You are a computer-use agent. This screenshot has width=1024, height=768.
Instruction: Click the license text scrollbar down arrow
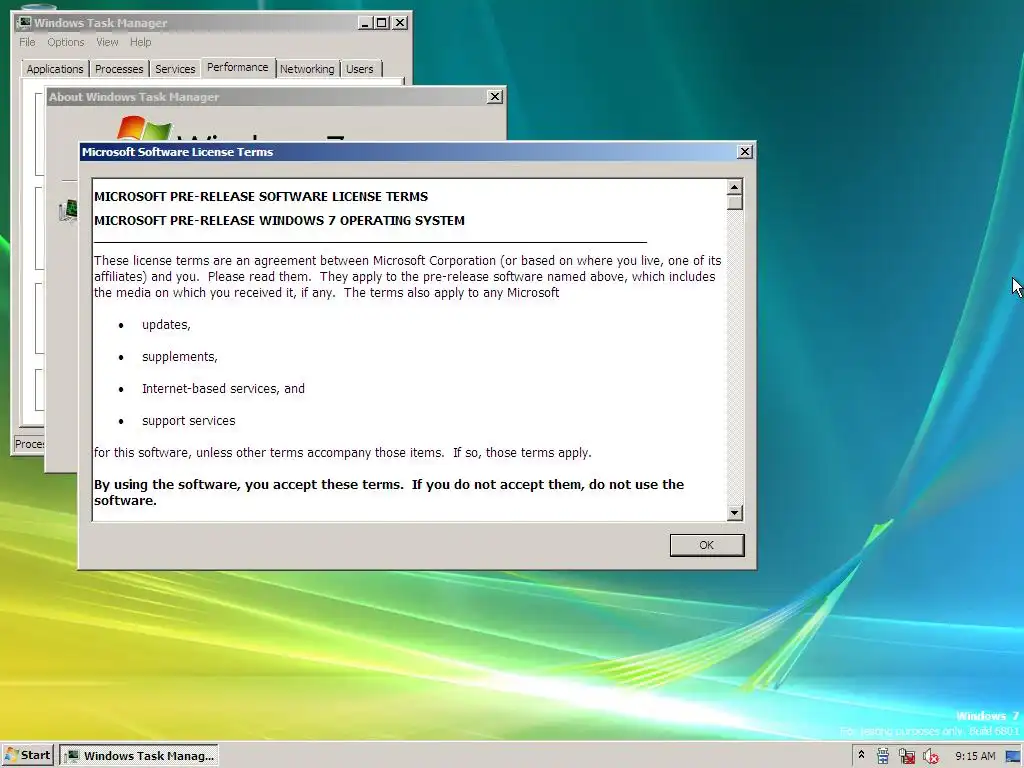click(735, 513)
